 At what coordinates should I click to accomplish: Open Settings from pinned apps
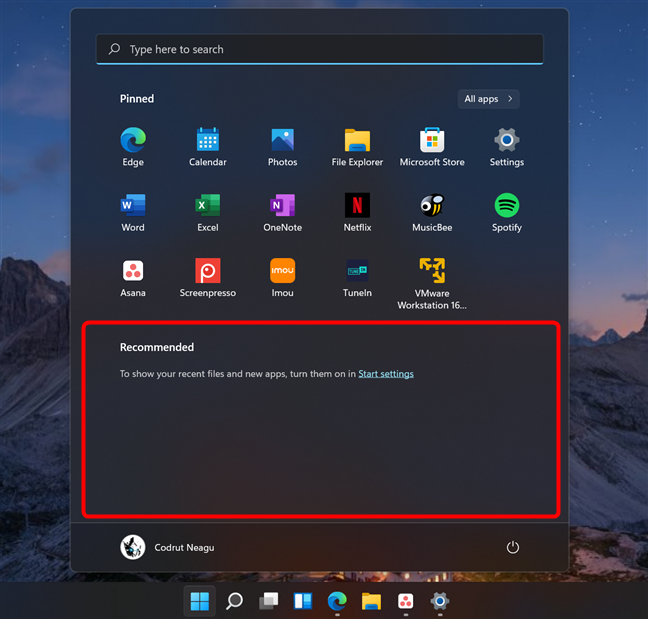pos(507,147)
